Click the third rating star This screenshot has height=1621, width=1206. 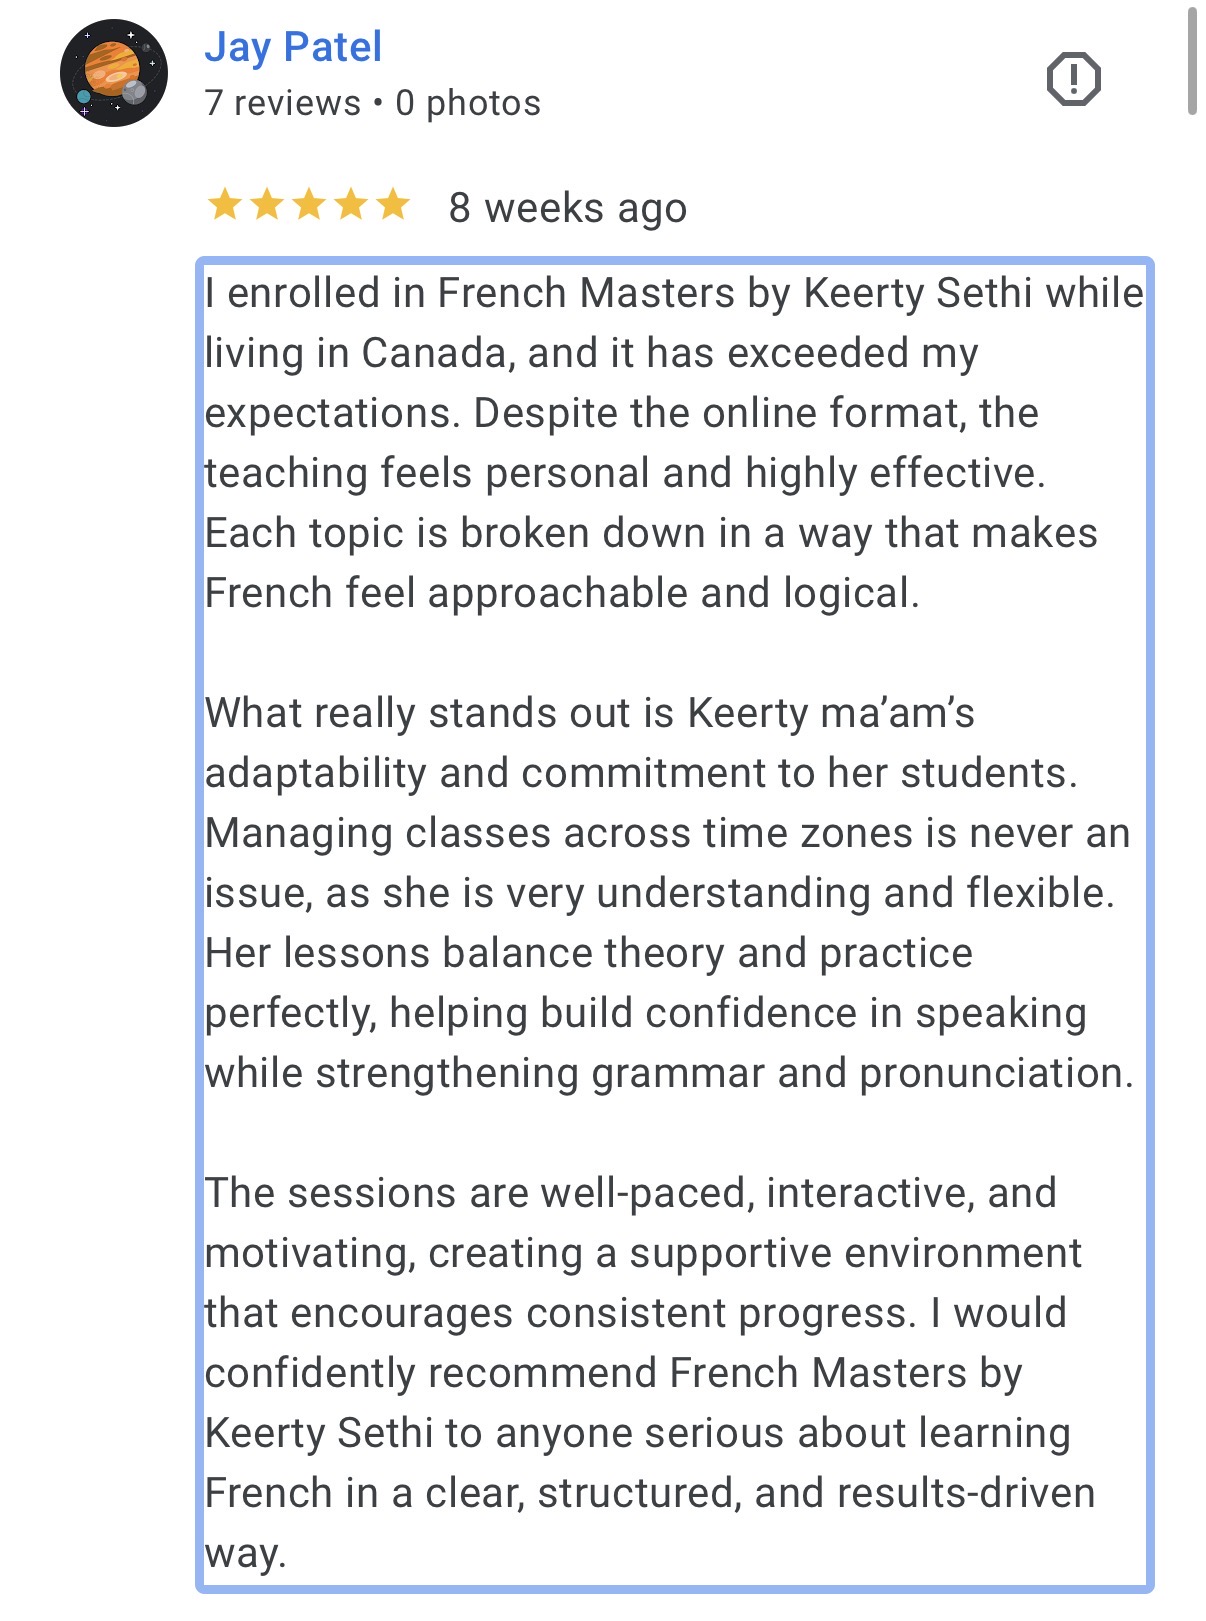[309, 204]
